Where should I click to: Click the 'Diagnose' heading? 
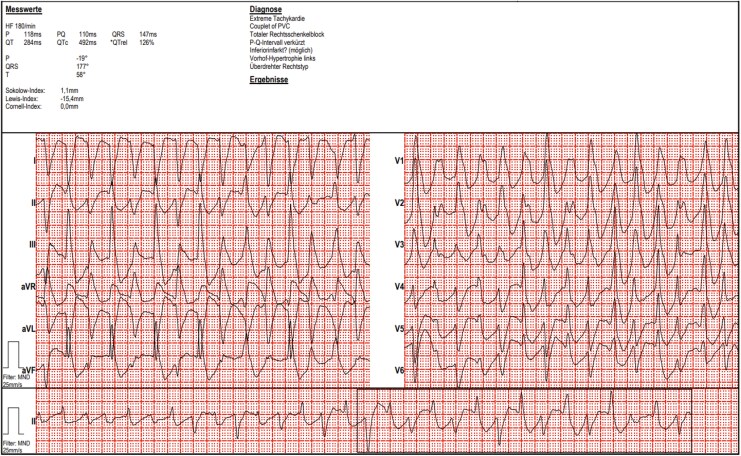coord(266,9)
